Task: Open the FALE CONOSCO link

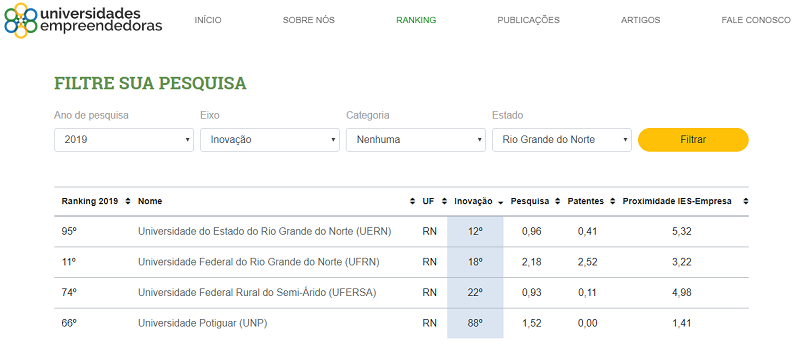Action: 756,20
